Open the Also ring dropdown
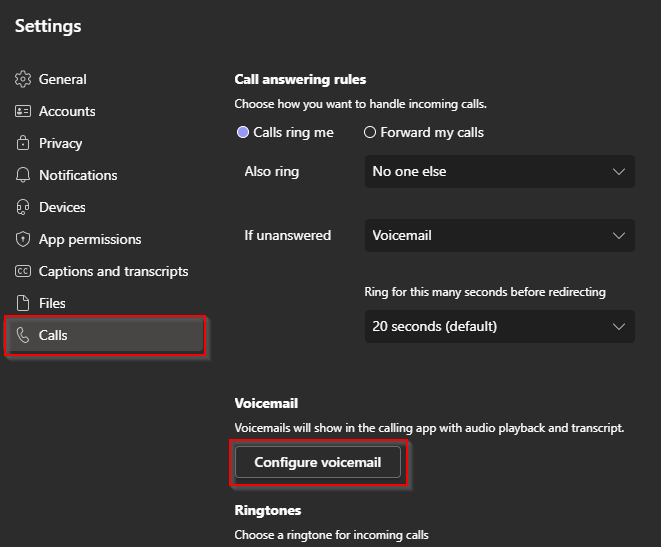This screenshot has height=547, width=661. tap(500, 172)
